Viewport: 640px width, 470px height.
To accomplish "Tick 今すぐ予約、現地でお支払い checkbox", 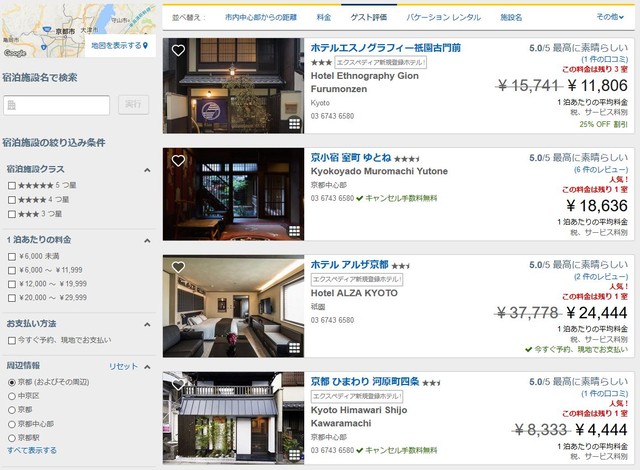I will 12,340.
